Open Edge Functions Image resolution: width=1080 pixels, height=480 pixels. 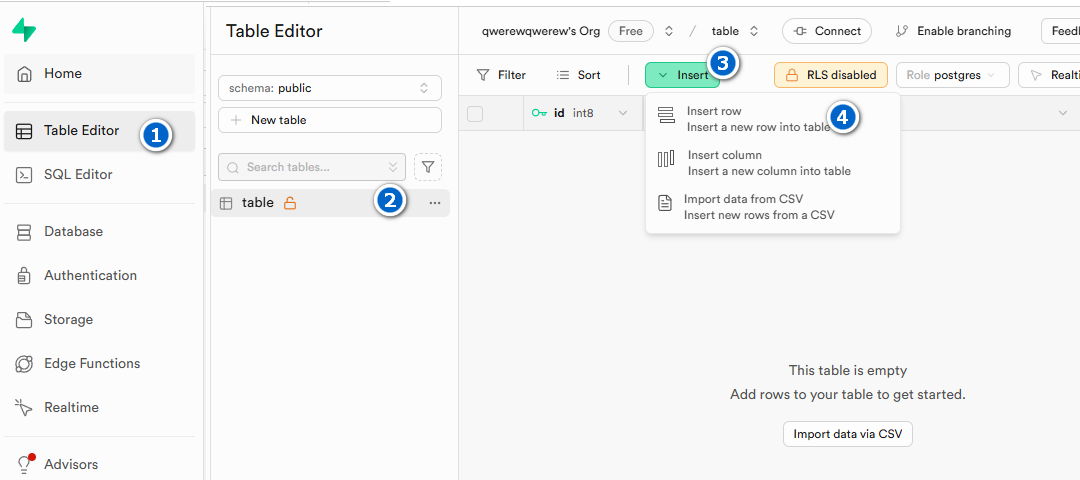91,364
